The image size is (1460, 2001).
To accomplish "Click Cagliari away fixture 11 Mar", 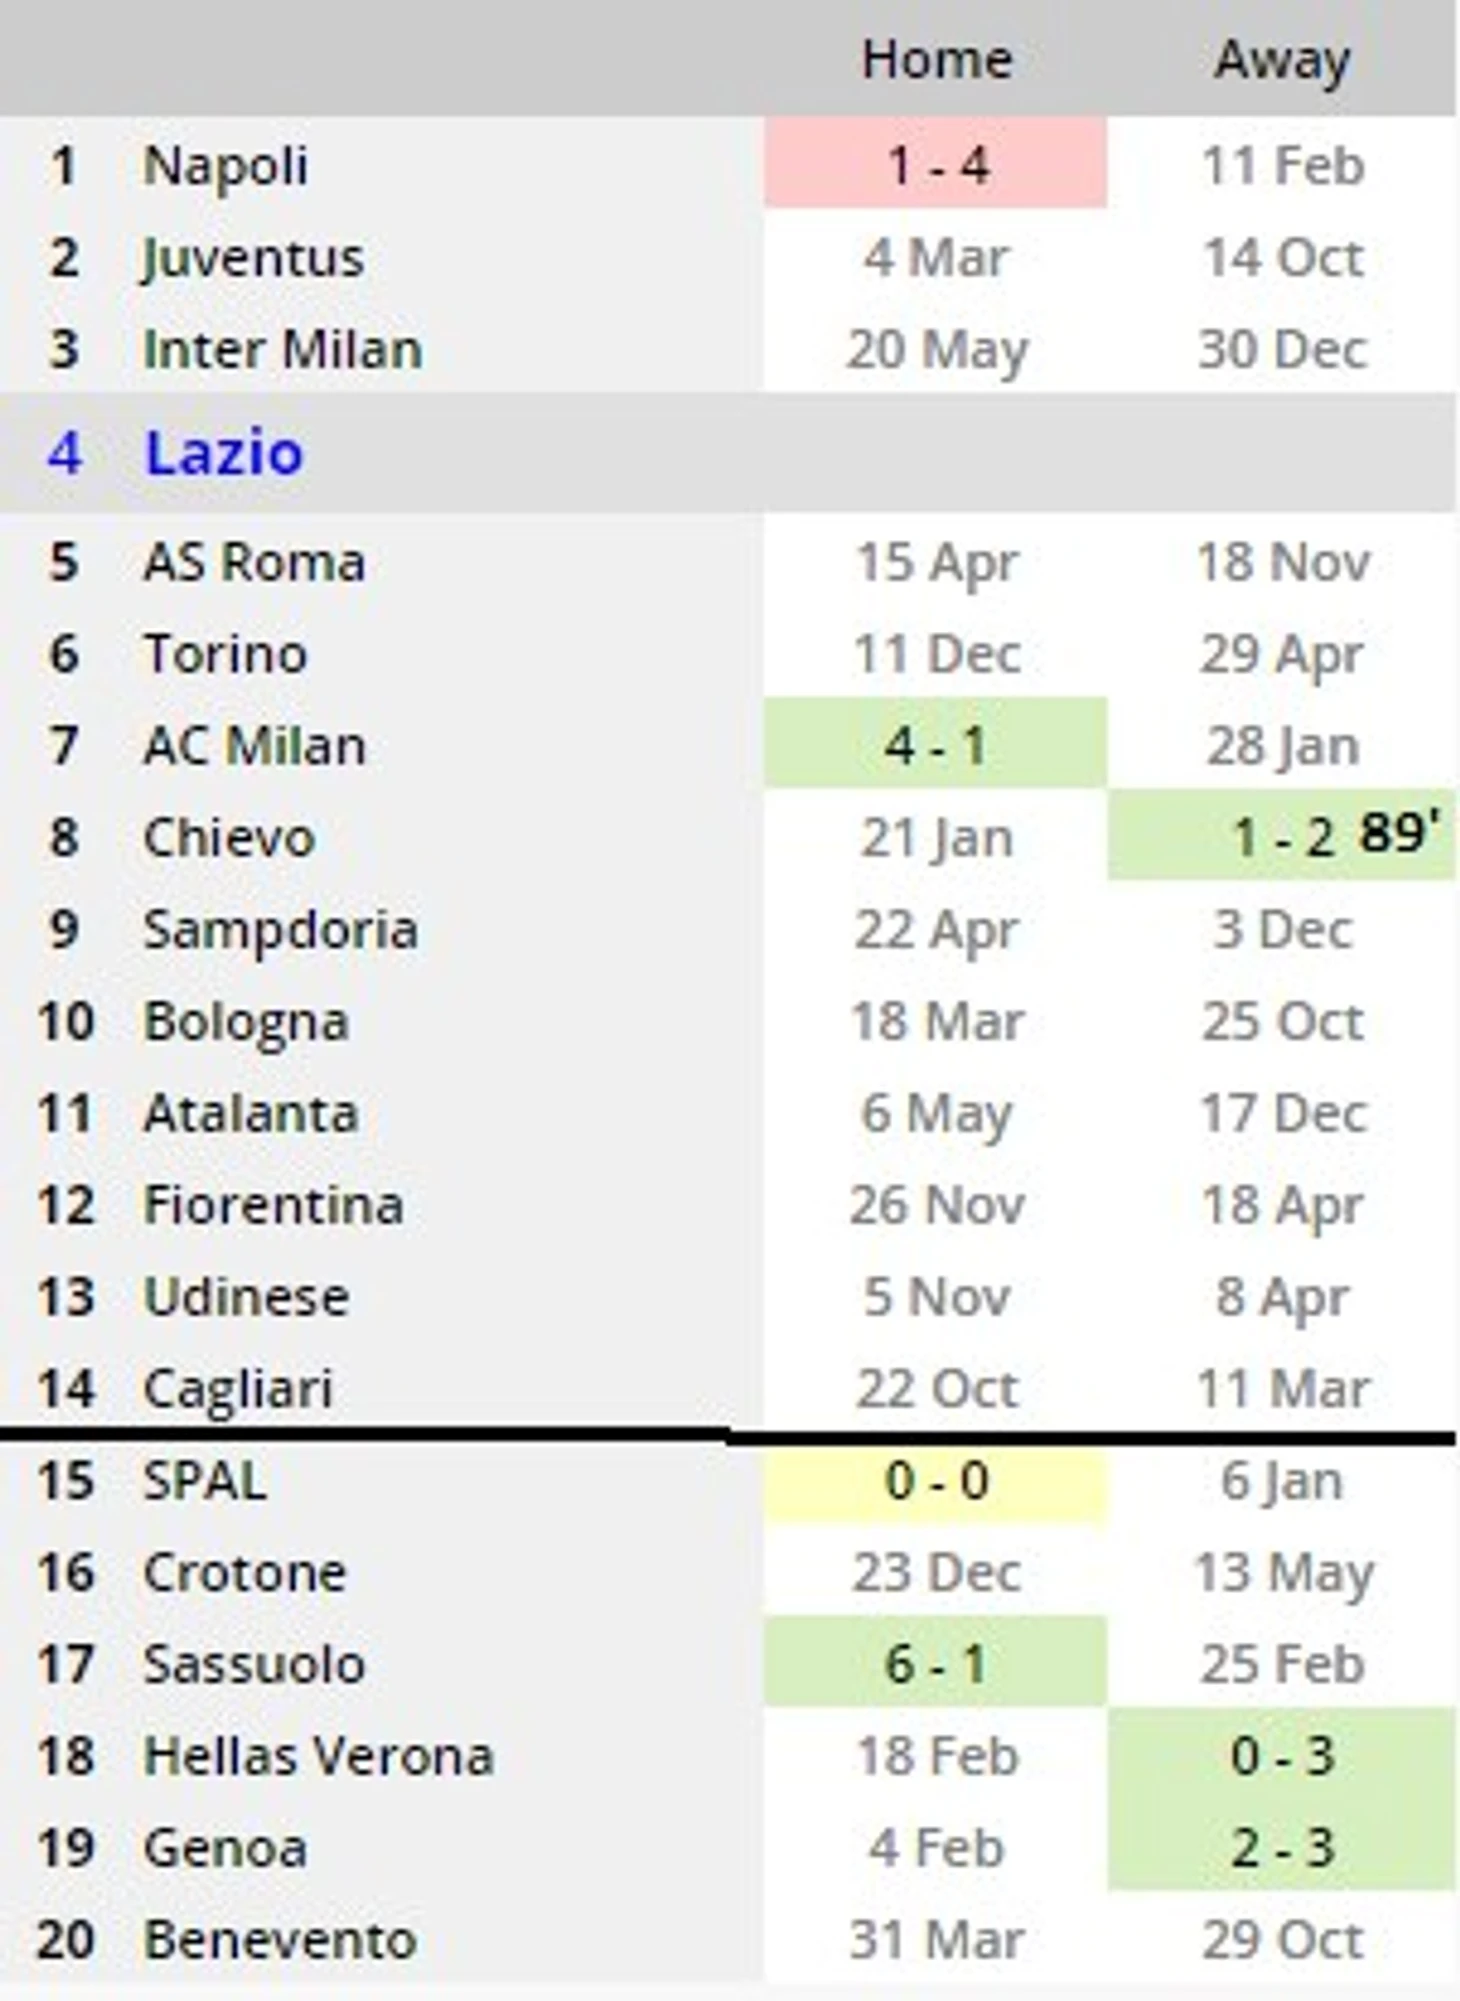I will (1283, 1388).
